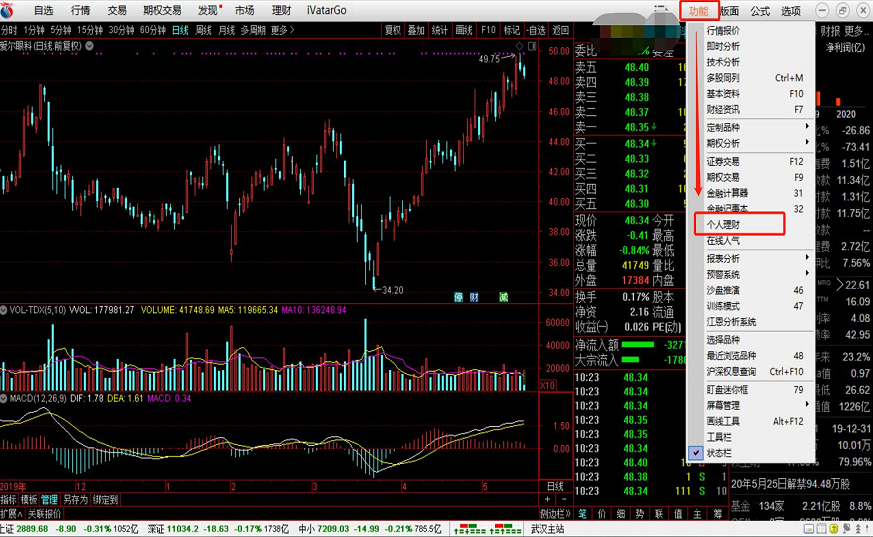Click the 返回 button on chart toolbar

561,30
